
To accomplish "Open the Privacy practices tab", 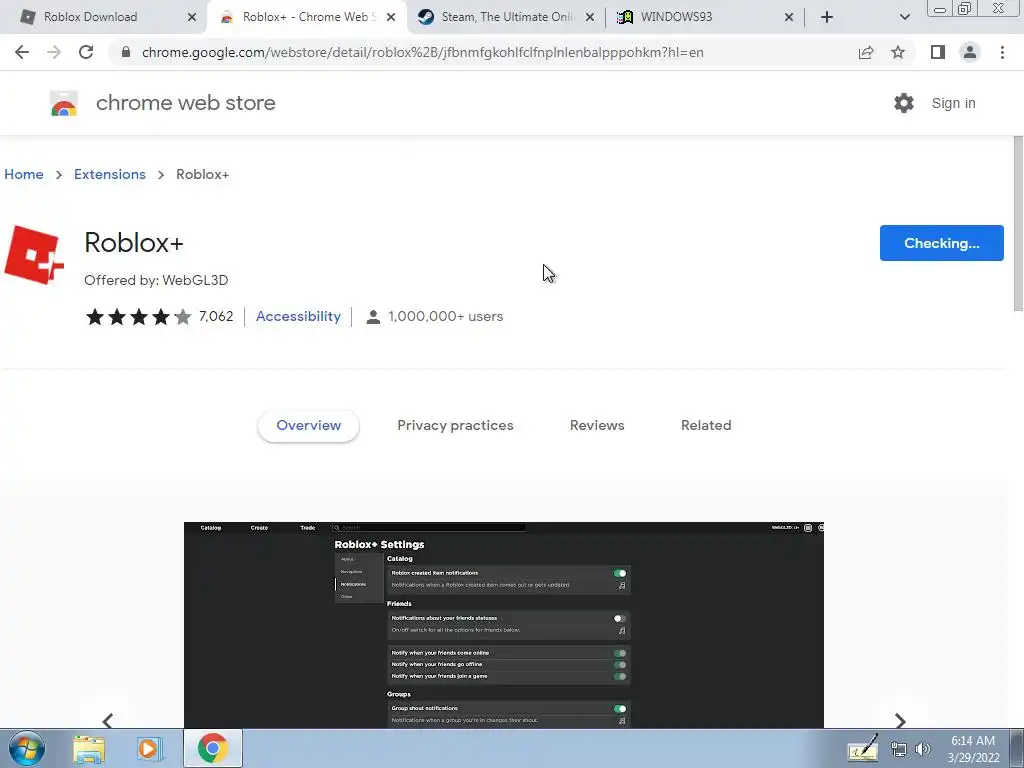I will 455,425.
